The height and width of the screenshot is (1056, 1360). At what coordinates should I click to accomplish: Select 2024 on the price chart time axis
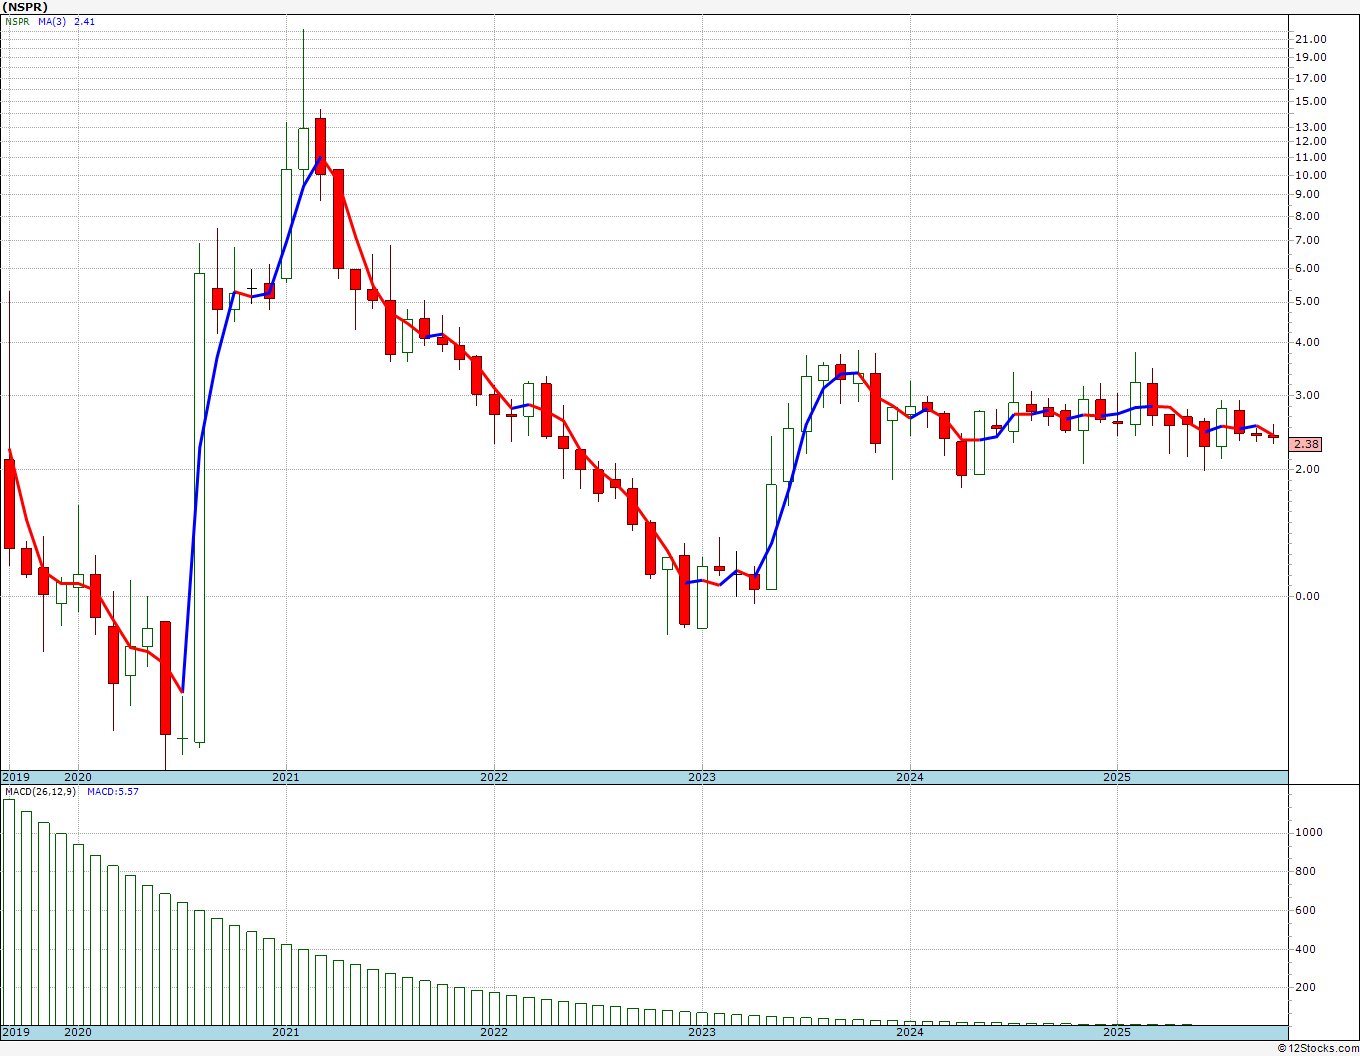pyautogui.click(x=909, y=777)
